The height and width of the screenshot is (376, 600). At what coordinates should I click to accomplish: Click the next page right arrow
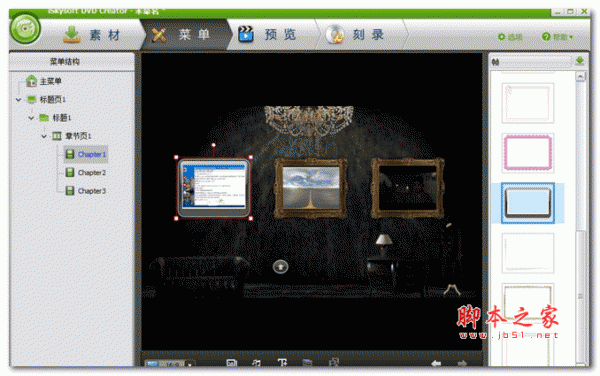[462, 363]
